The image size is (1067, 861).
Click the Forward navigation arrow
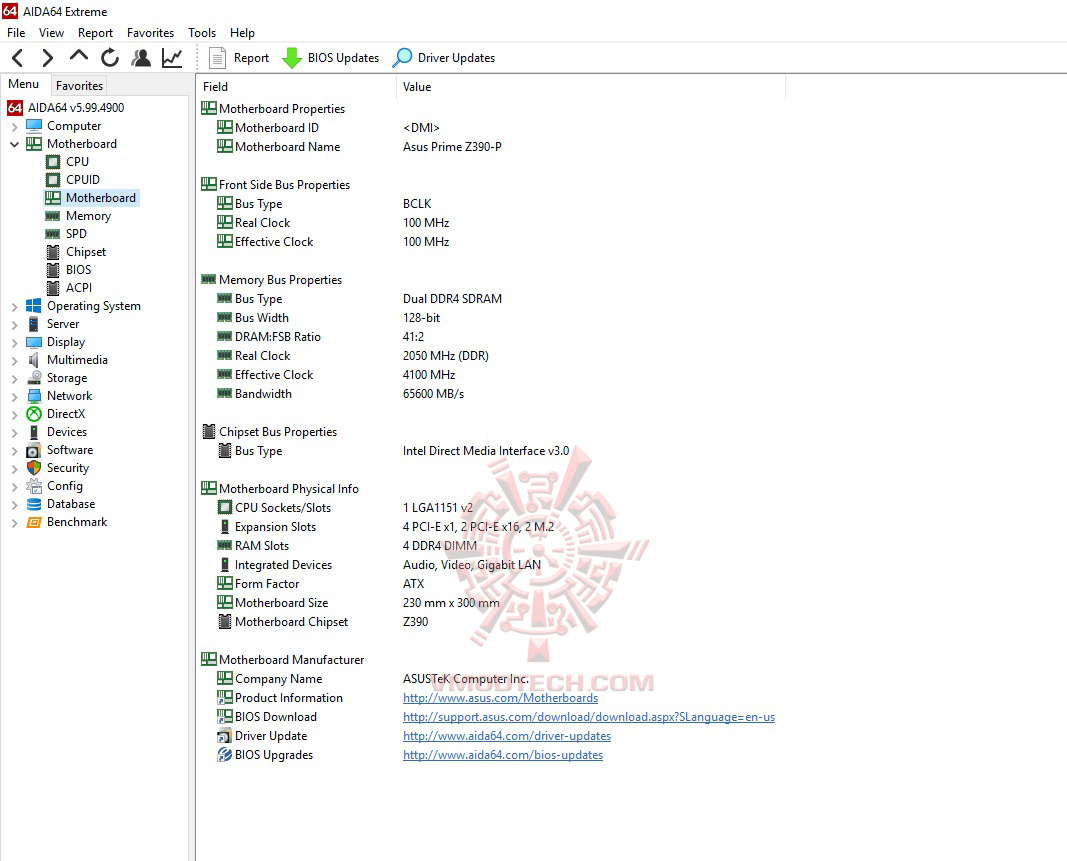[x=47, y=58]
